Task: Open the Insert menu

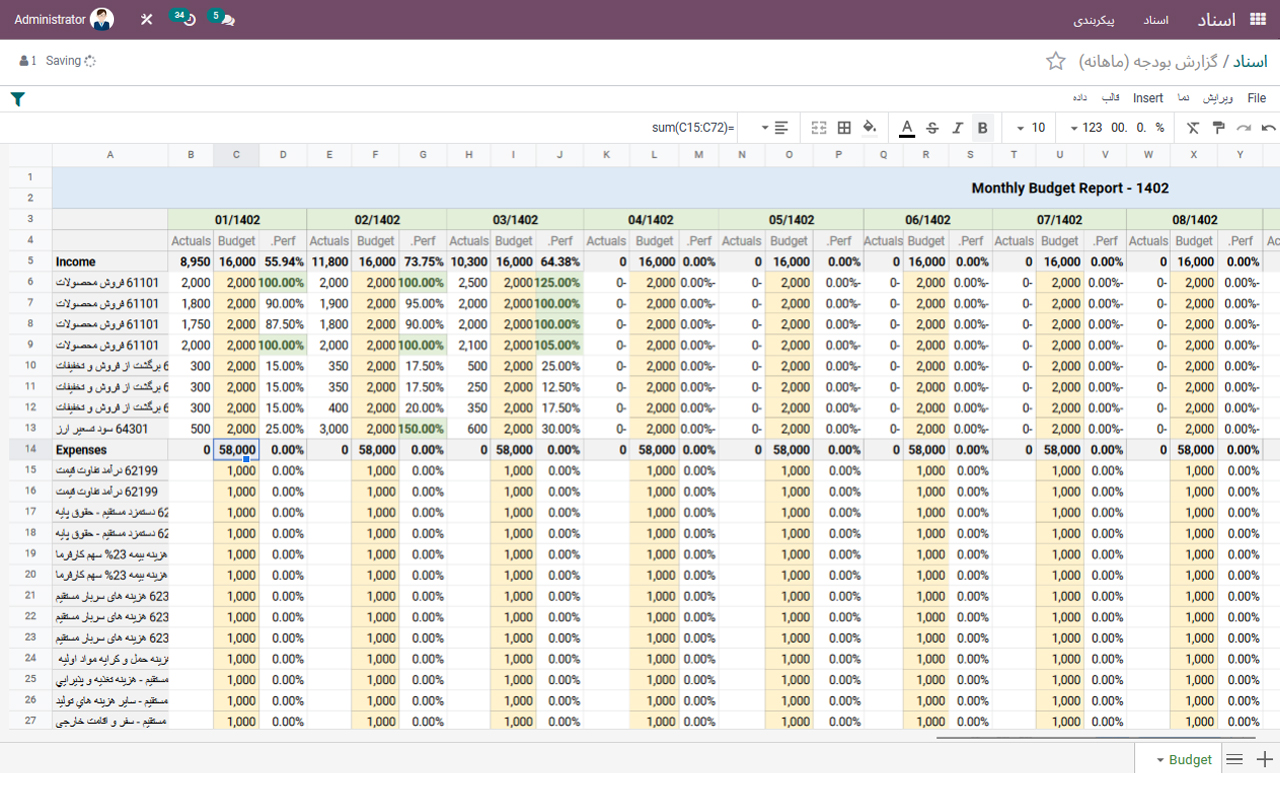Action: tap(1148, 98)
